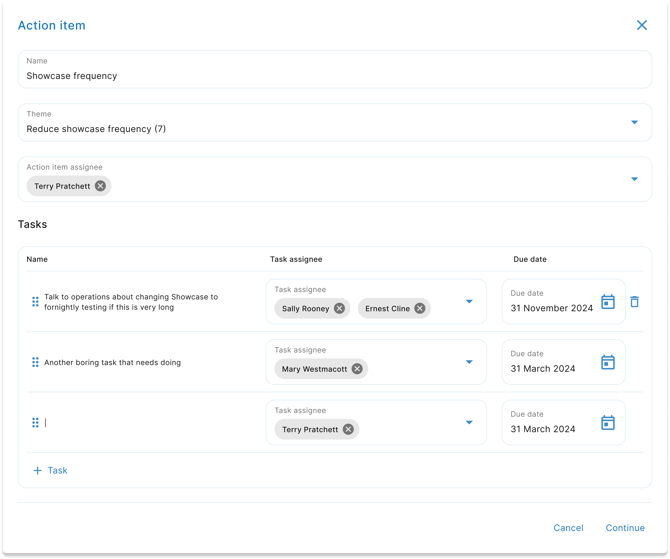Remove Sally Rooney from first task assignees
Image resolution: width=670 pixels, height=559 pixels.
tap(339, 309)
